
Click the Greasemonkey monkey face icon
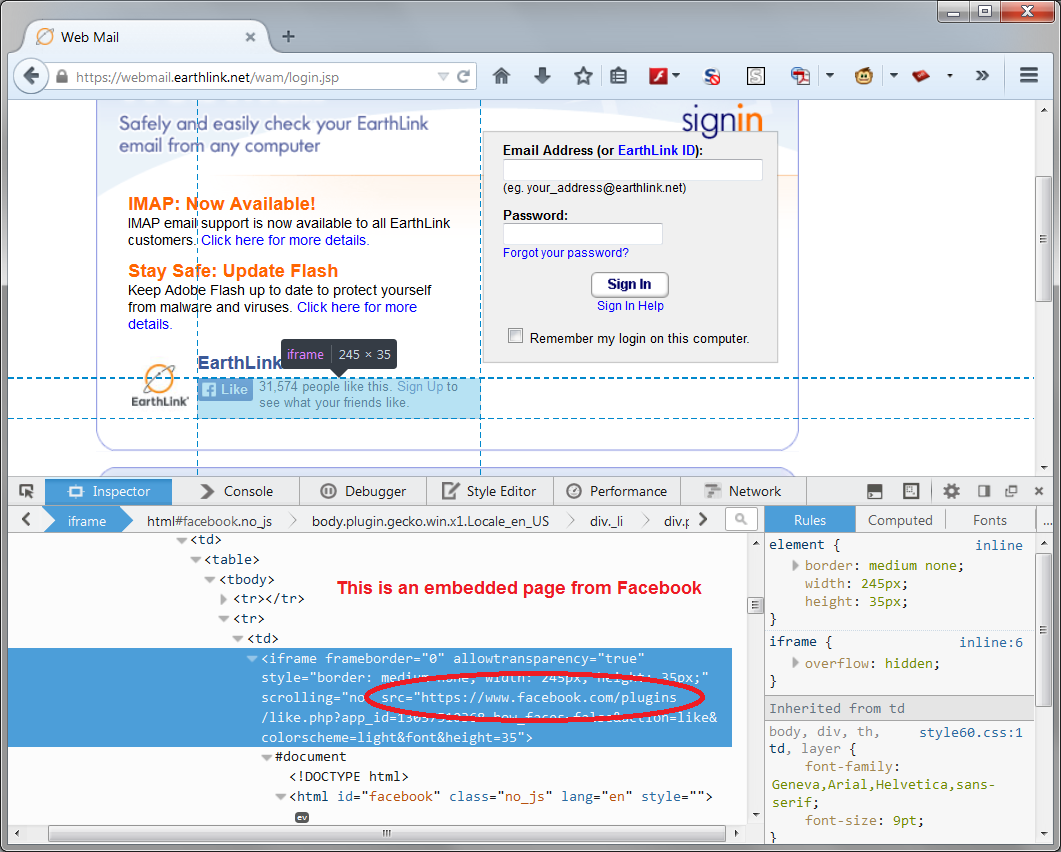point(863,76)
